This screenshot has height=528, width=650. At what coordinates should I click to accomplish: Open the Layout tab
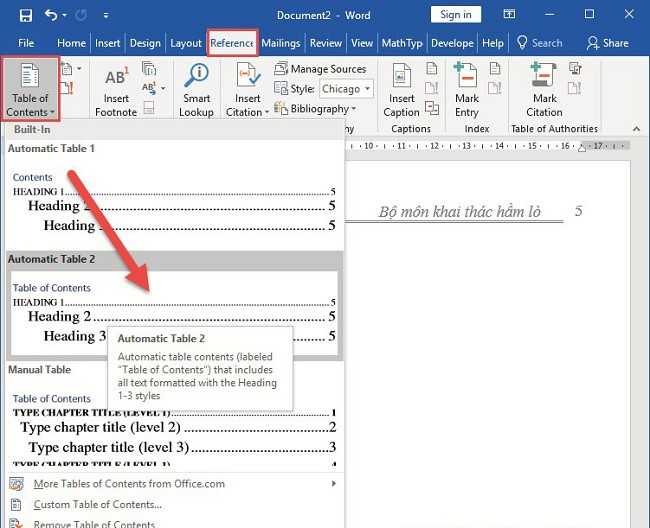186,43
